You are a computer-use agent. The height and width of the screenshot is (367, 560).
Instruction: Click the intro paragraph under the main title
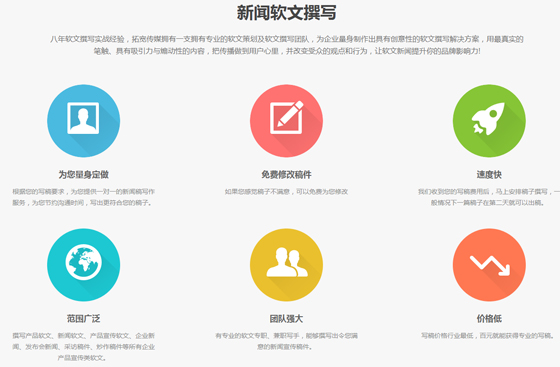click(287, 45)
